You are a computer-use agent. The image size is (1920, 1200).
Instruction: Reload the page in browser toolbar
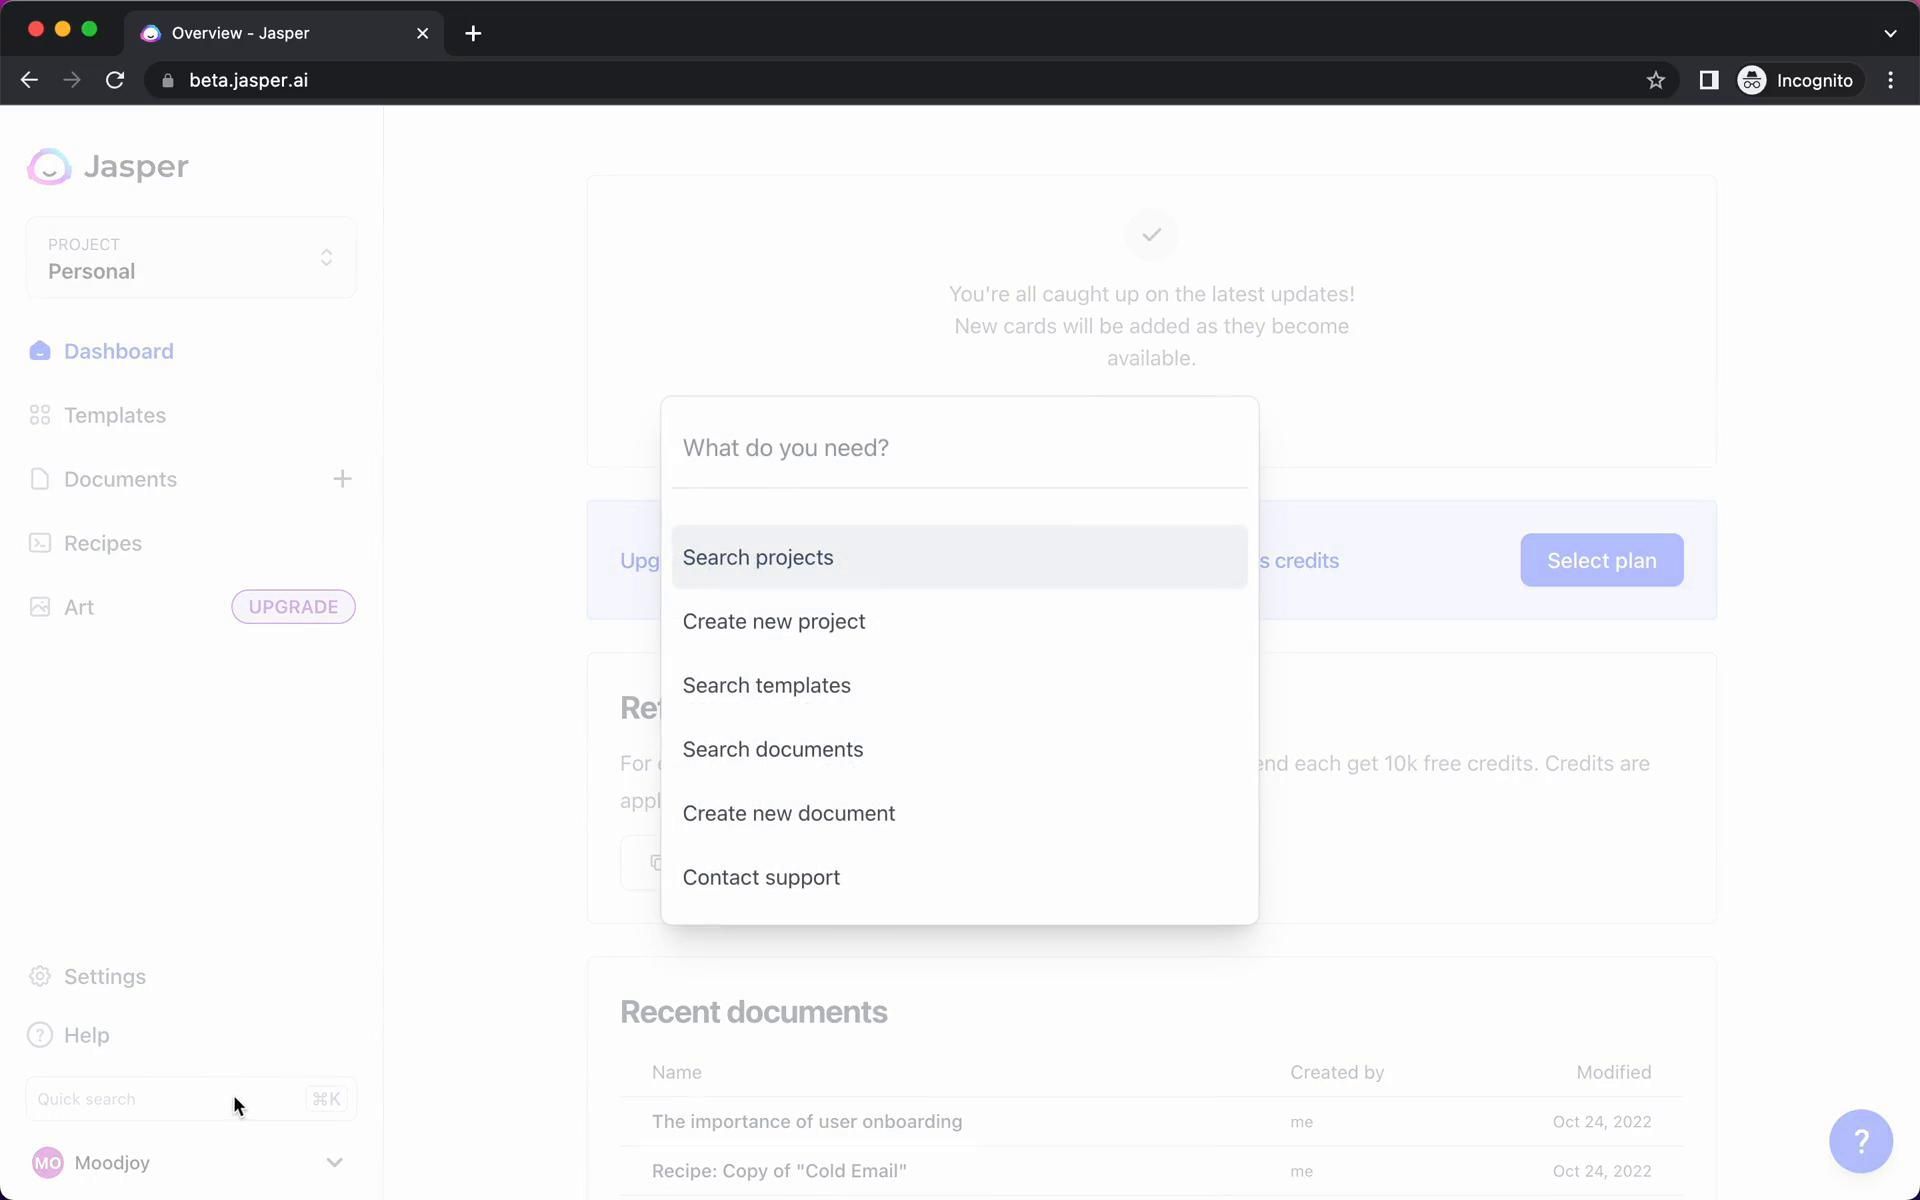115,81
